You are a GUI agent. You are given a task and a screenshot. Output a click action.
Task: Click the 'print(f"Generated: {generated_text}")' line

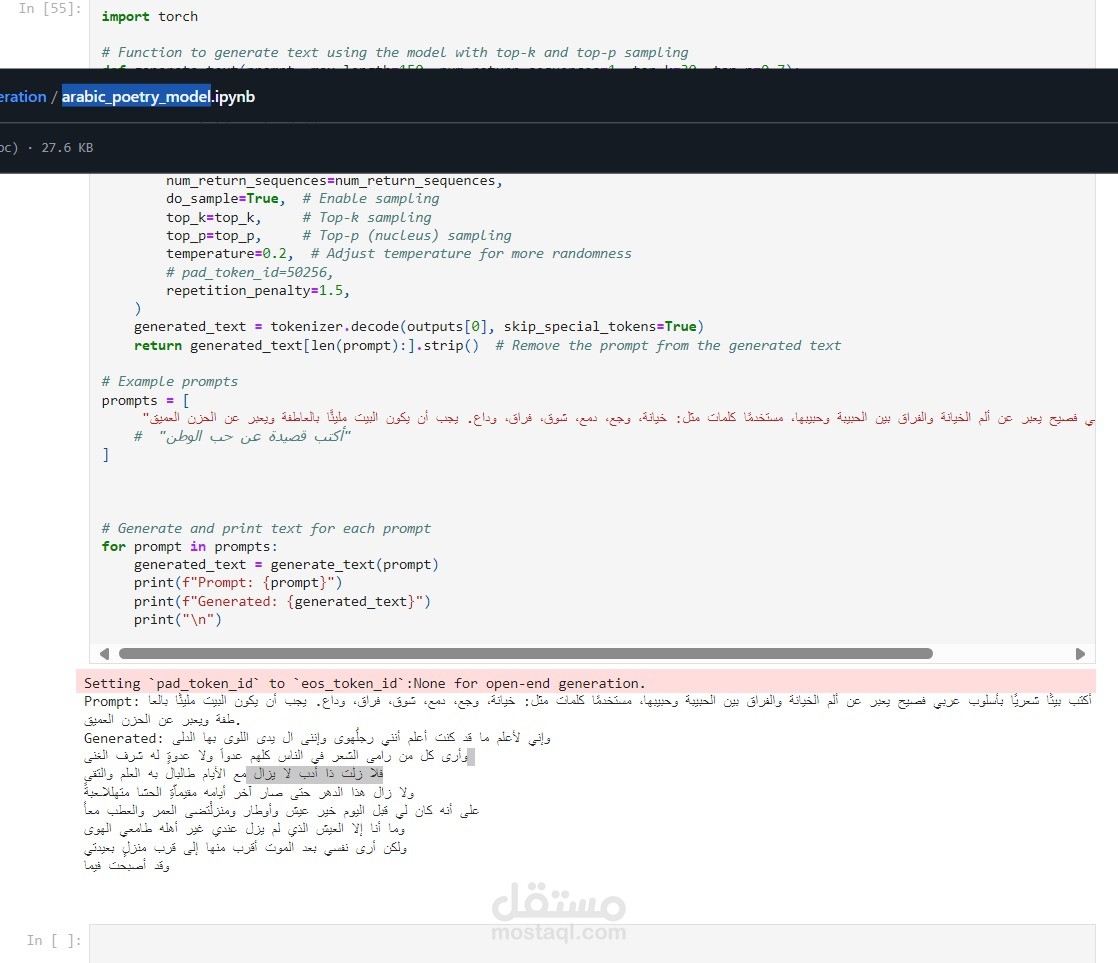click(282, 602)
